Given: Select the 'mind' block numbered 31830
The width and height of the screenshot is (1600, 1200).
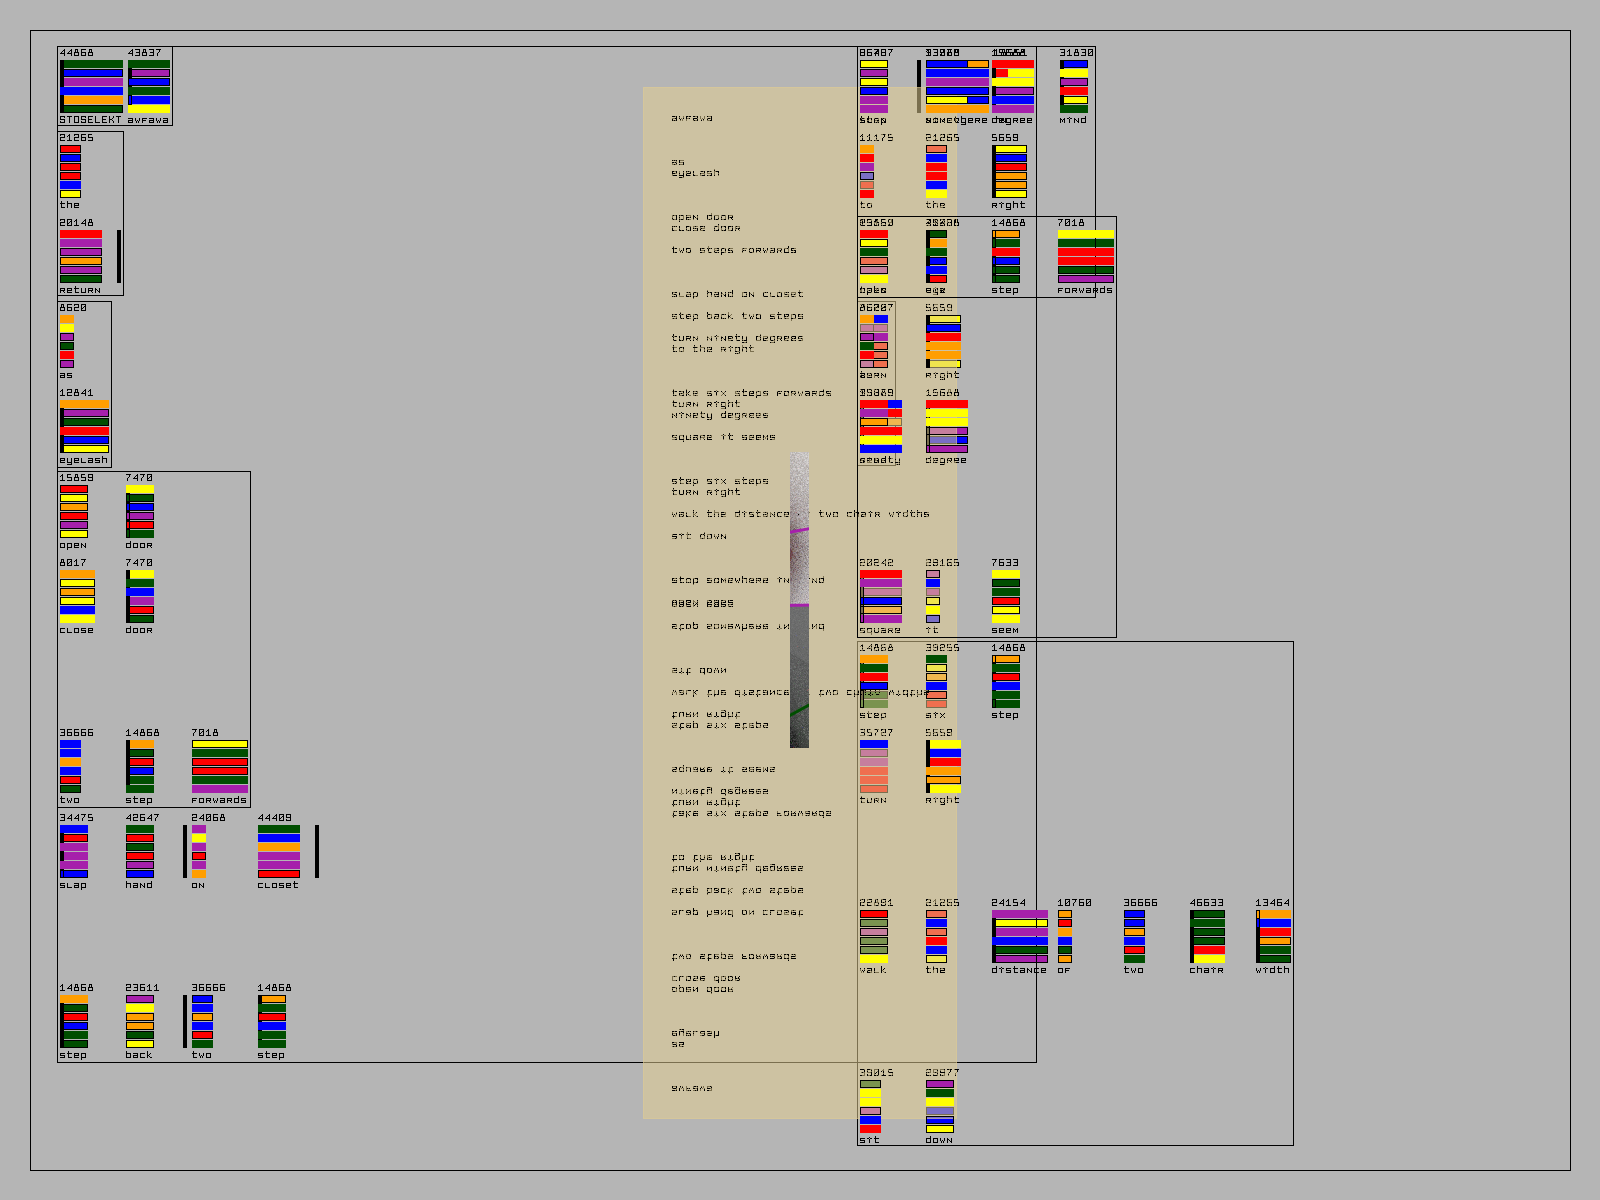Looking at the screenshot, I should pyautogui.click(x=1074, y=86).
